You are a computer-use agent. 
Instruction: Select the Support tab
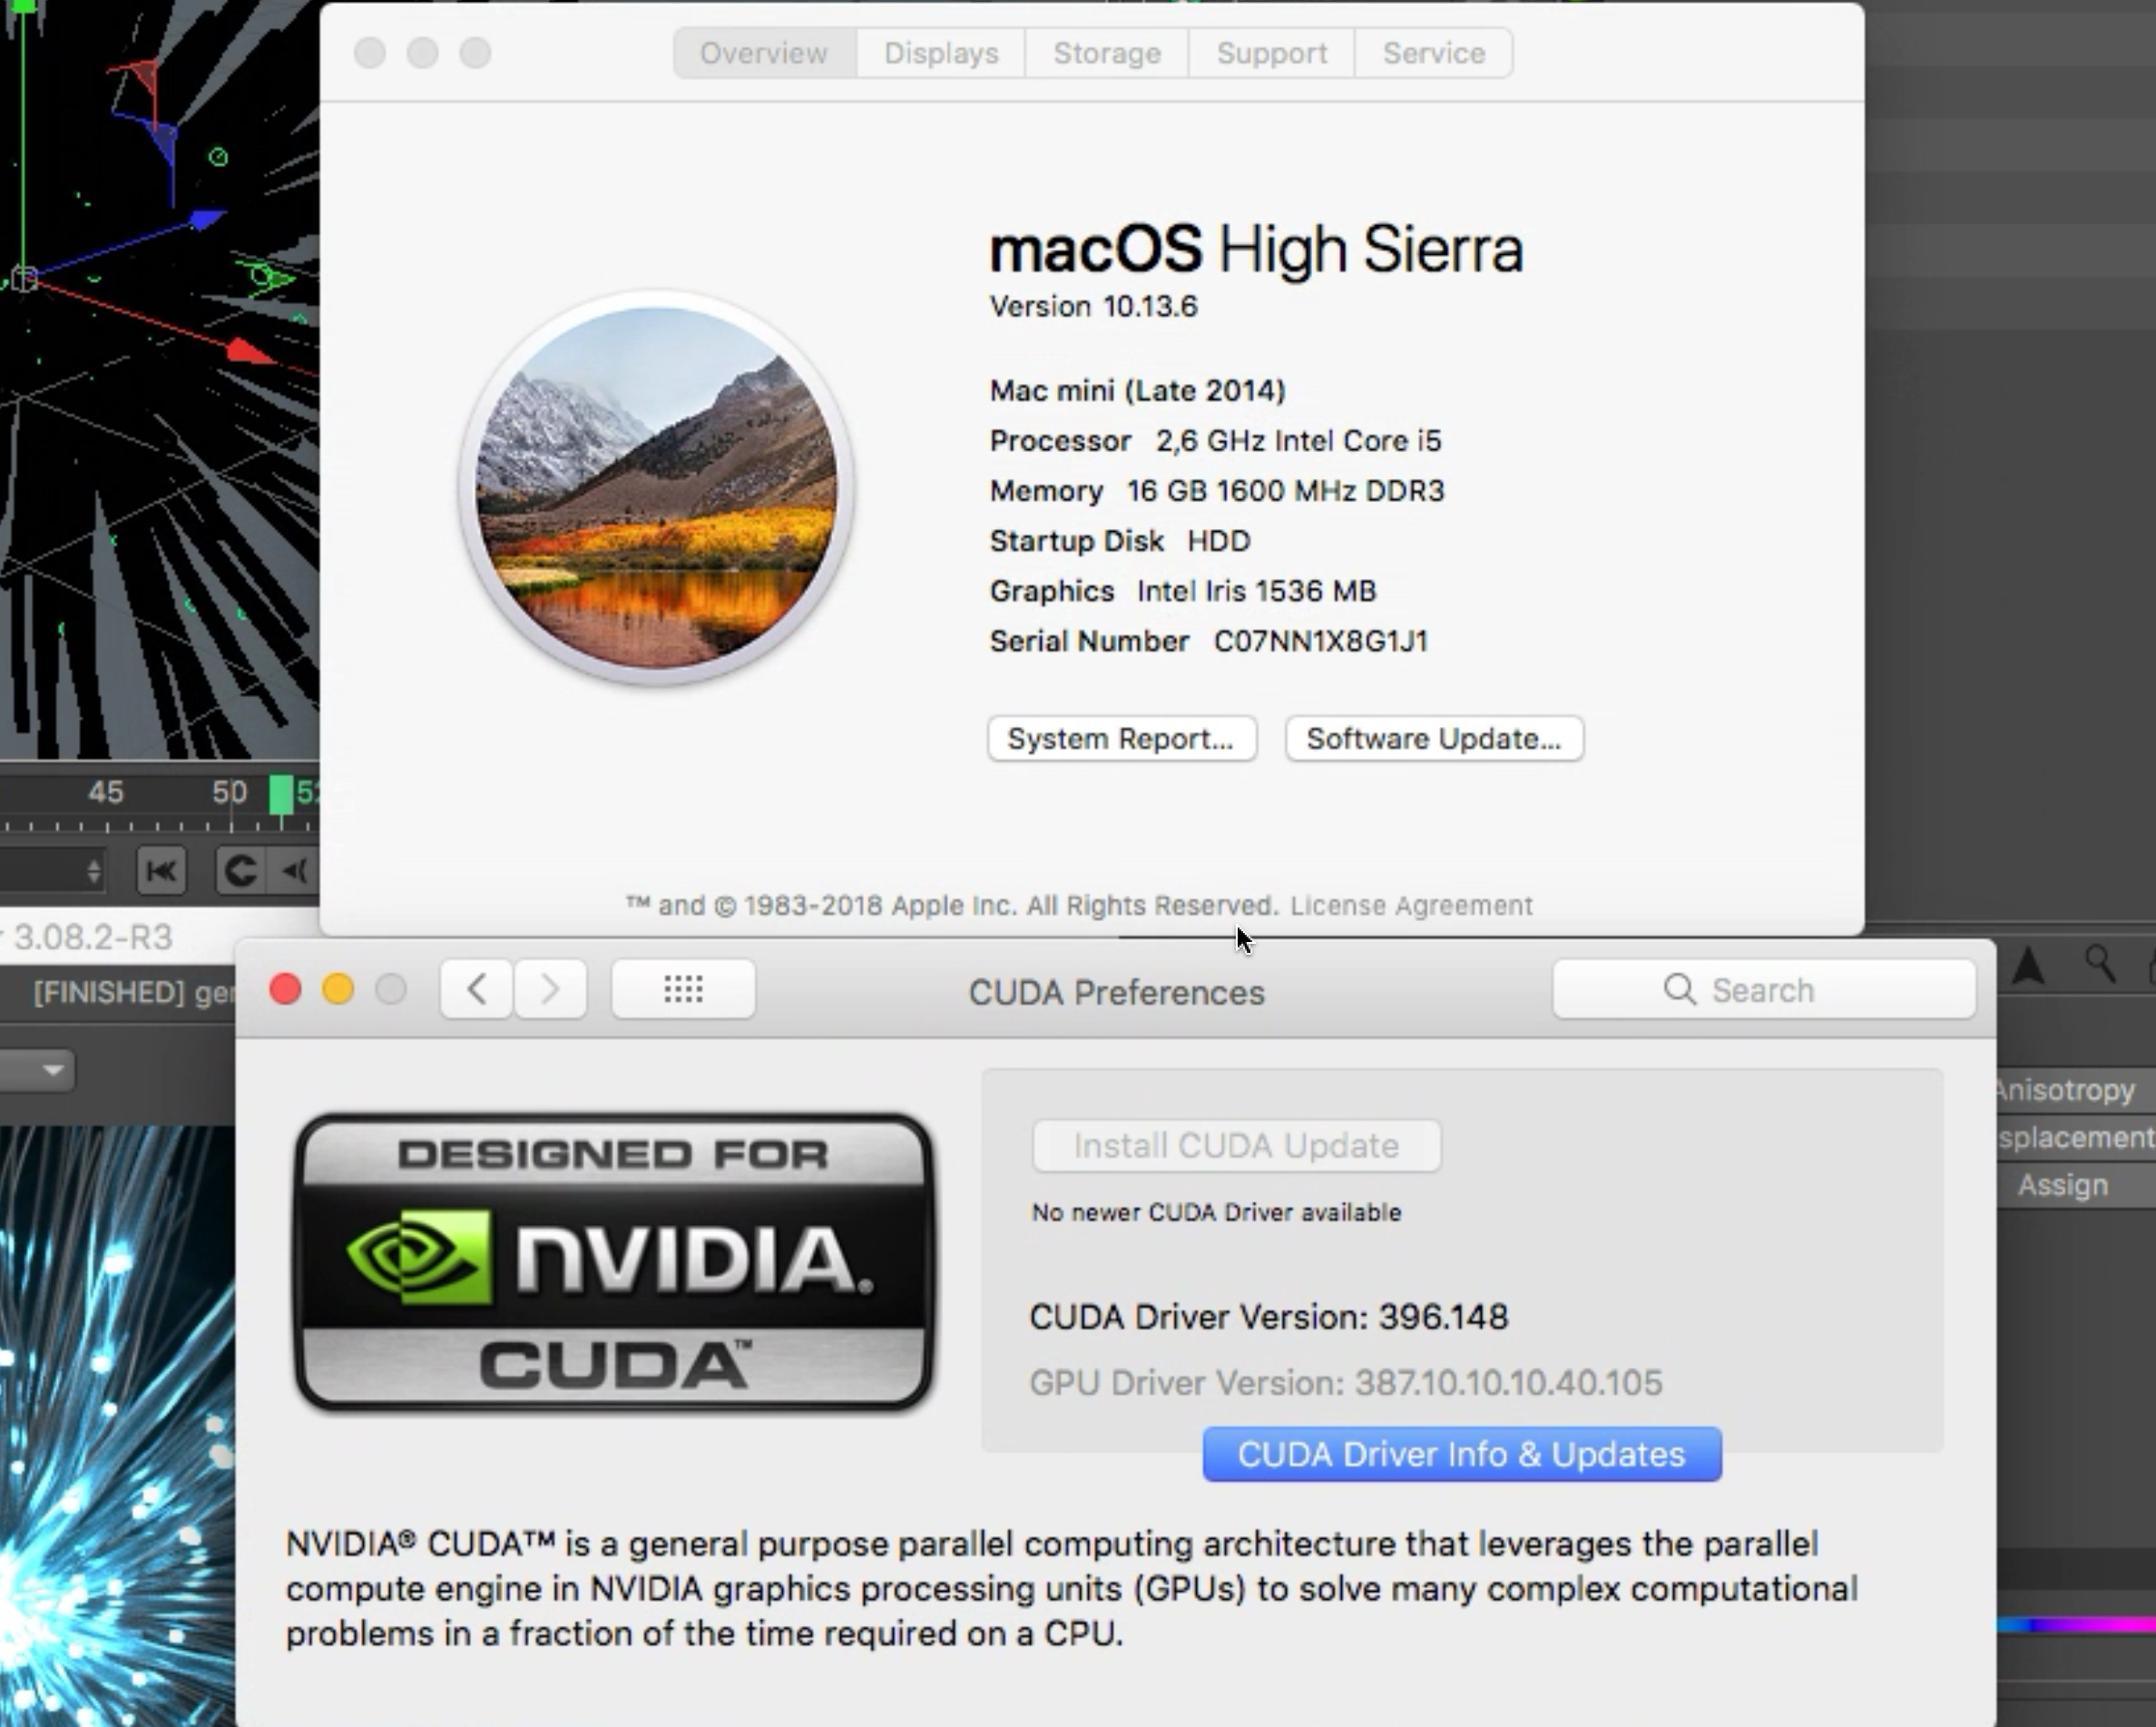click(x=1272, y=53)
